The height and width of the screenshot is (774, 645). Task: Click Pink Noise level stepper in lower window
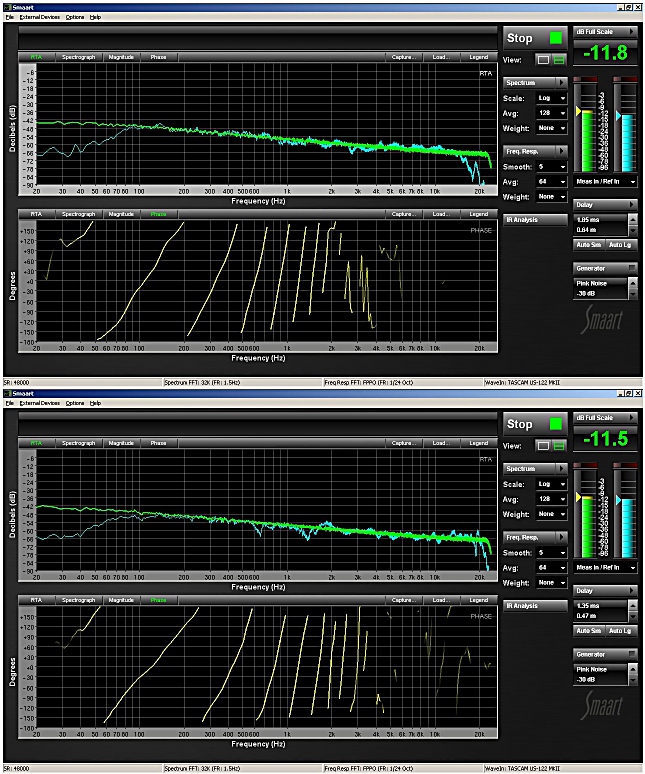tap(633, 674)
